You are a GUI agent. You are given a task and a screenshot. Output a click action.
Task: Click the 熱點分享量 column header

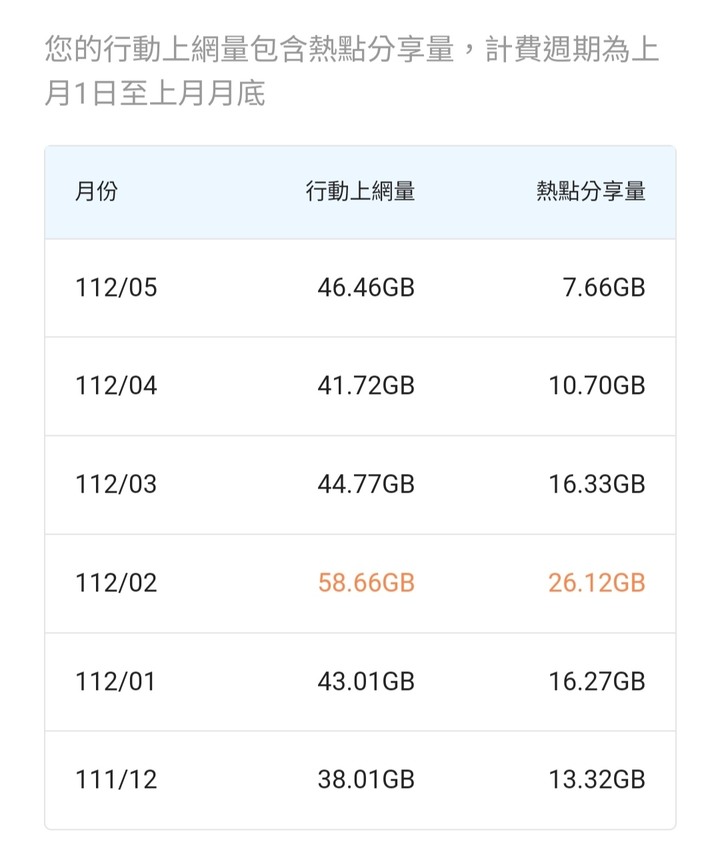(x=591, y=191)
